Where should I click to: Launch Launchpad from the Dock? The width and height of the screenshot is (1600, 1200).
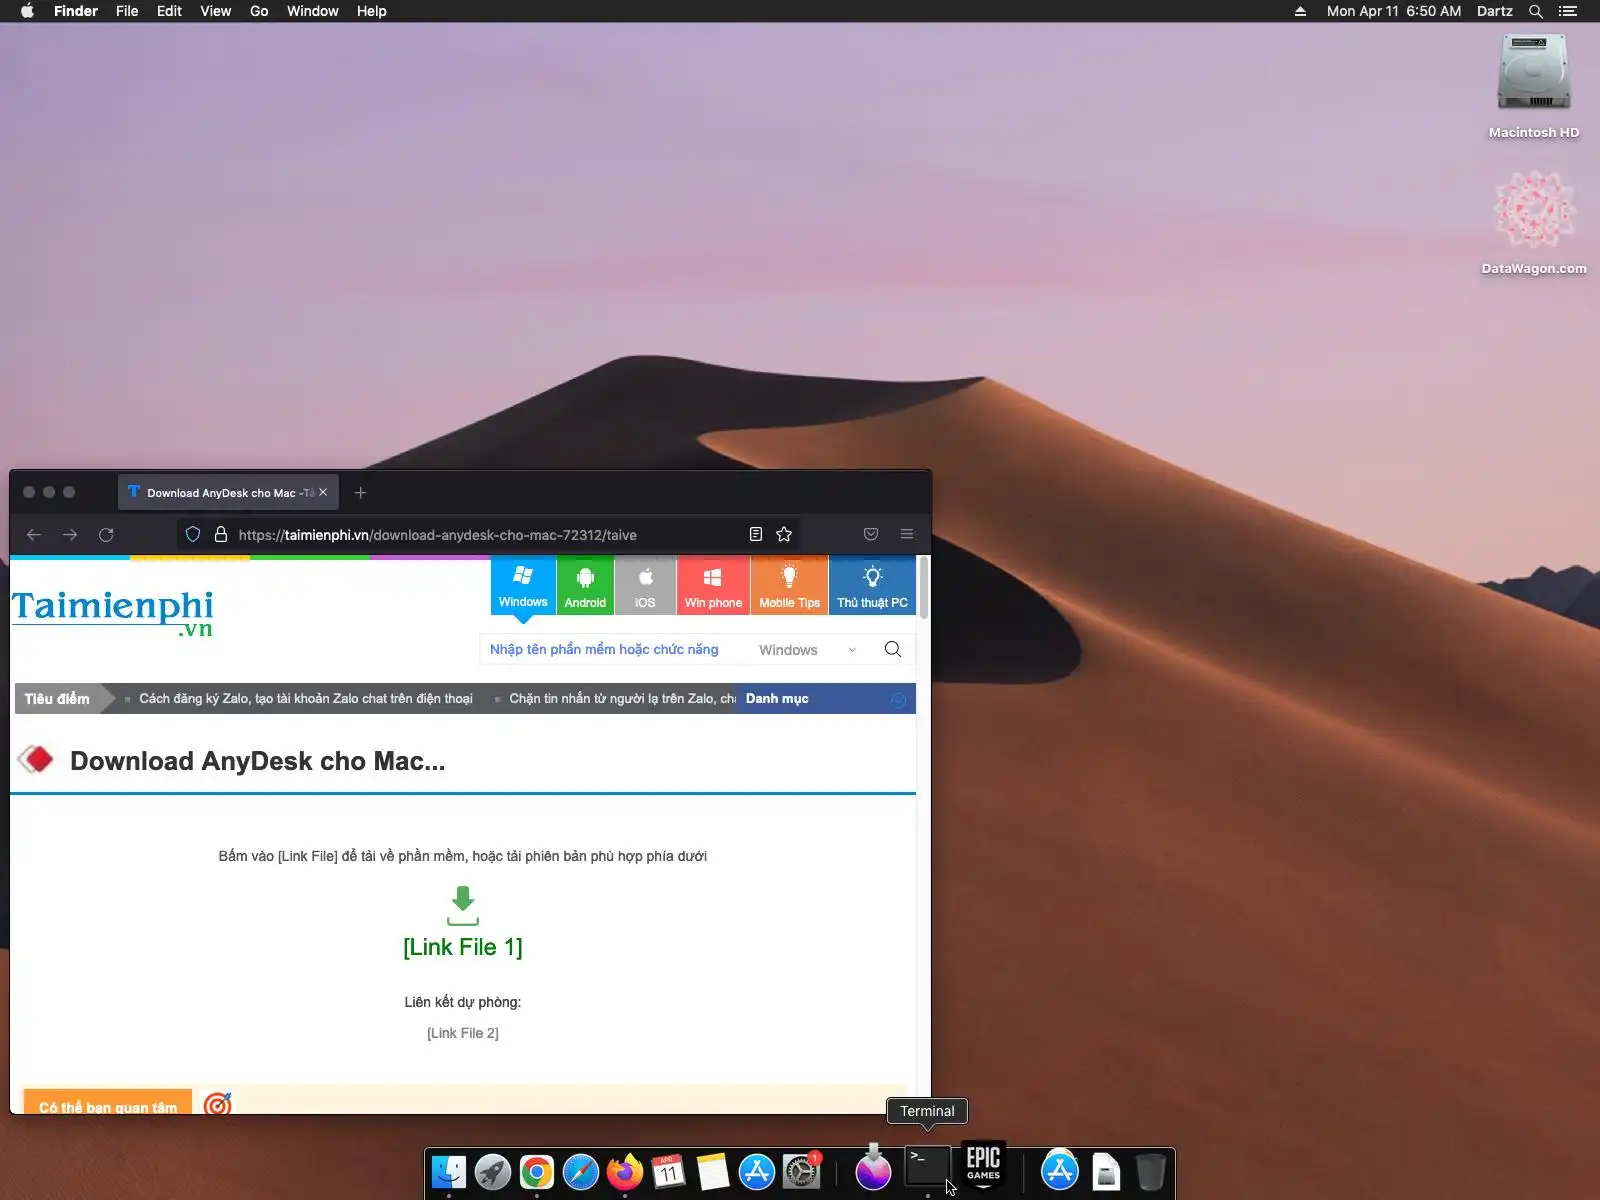[x=492, y=1172]
